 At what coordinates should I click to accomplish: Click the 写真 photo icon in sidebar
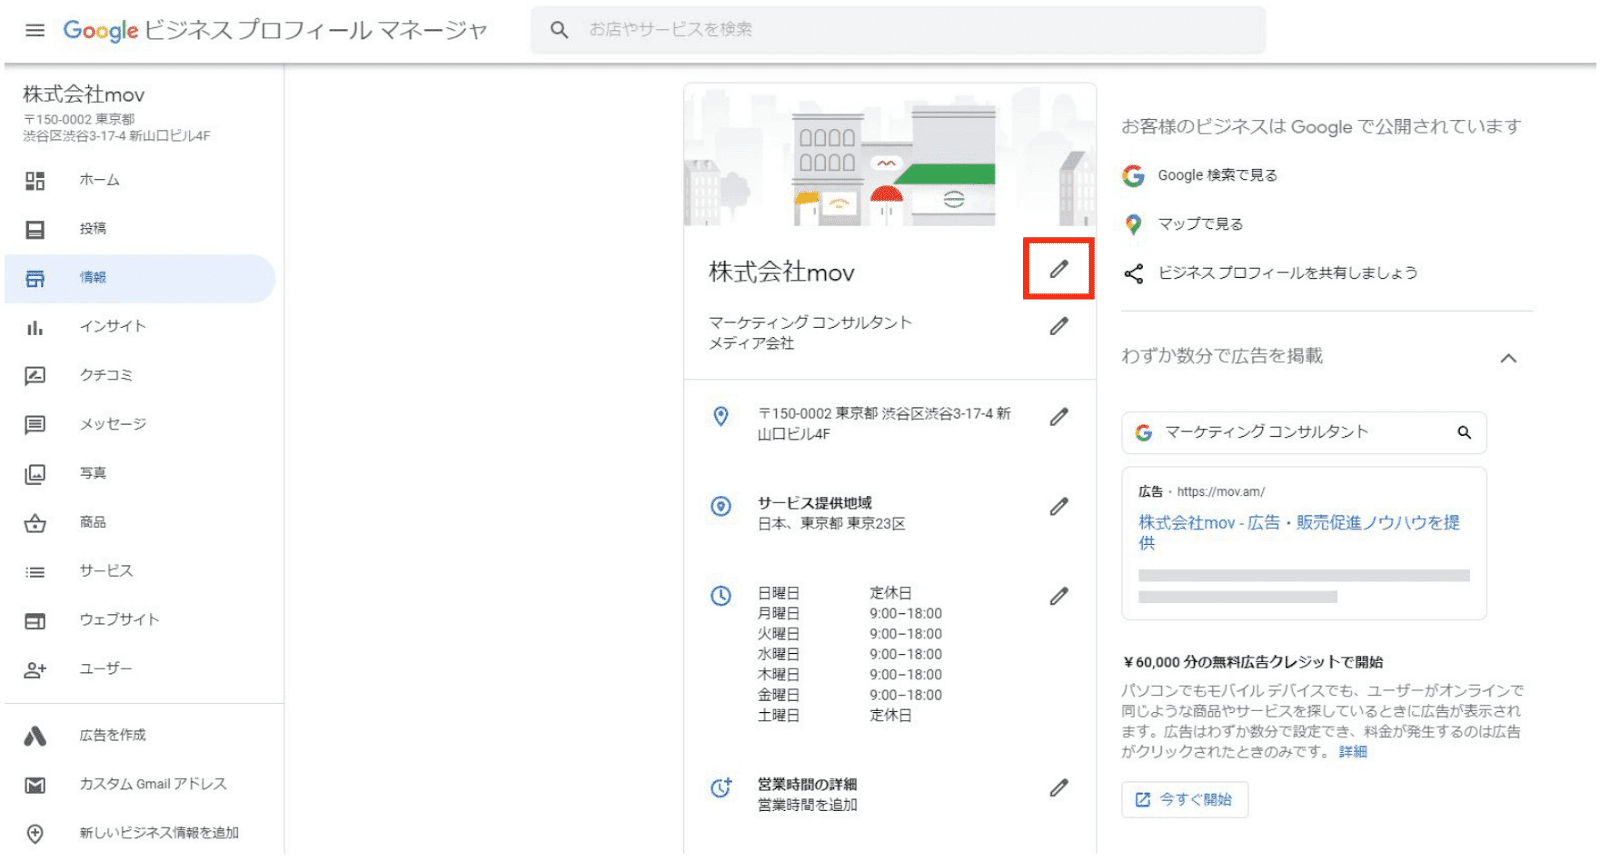click(x=35, y=474)
